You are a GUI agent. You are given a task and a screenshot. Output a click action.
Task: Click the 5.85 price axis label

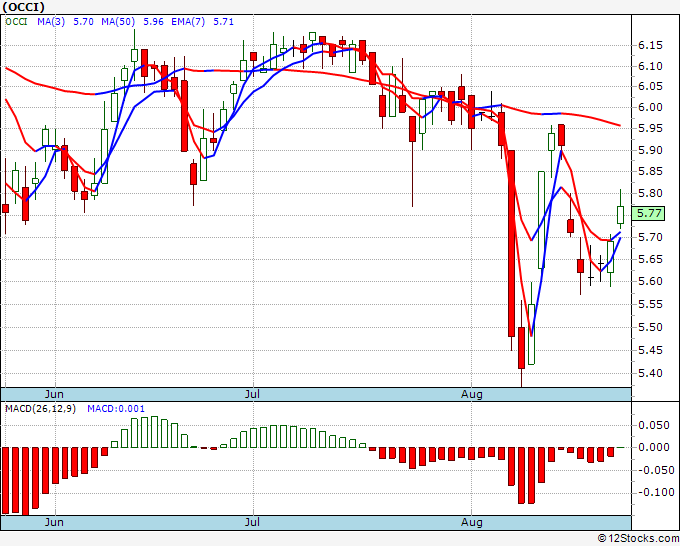click(650, 172)
